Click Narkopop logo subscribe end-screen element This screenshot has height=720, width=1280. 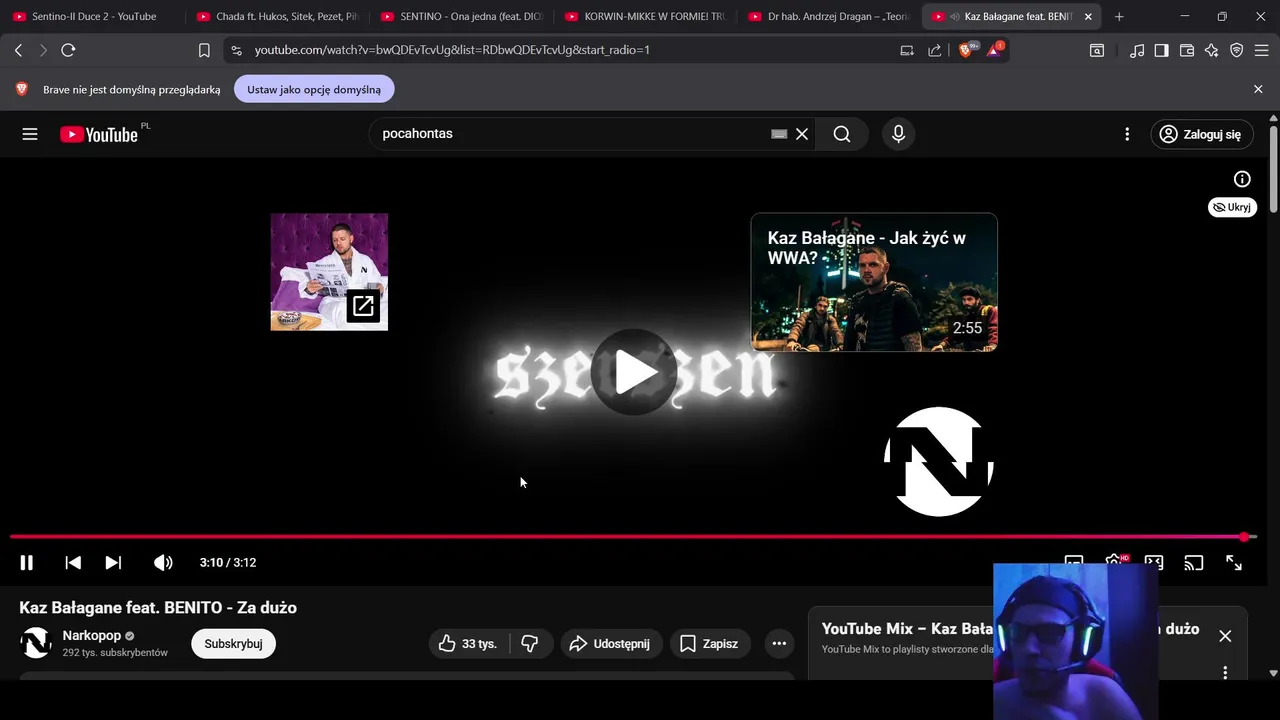click(x=938, y=462)
